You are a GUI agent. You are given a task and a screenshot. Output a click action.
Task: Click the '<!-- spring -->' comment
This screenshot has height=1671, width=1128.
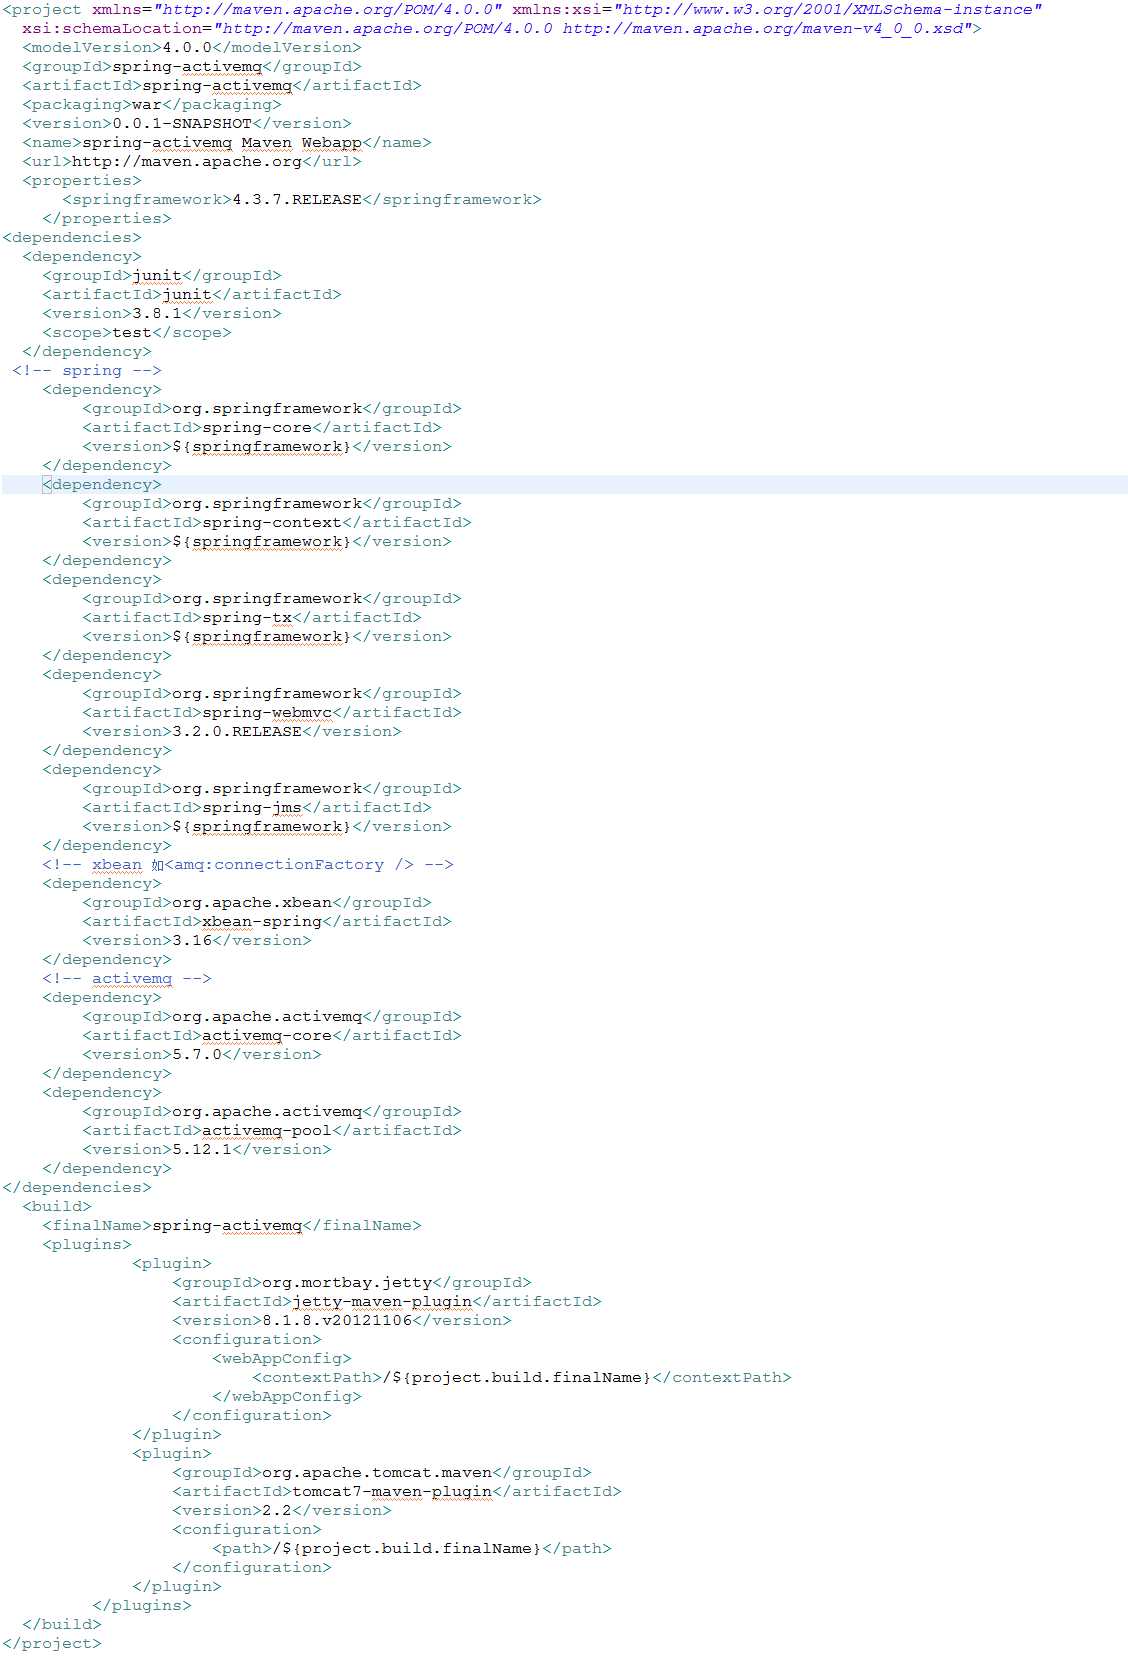tap(87, 370)
